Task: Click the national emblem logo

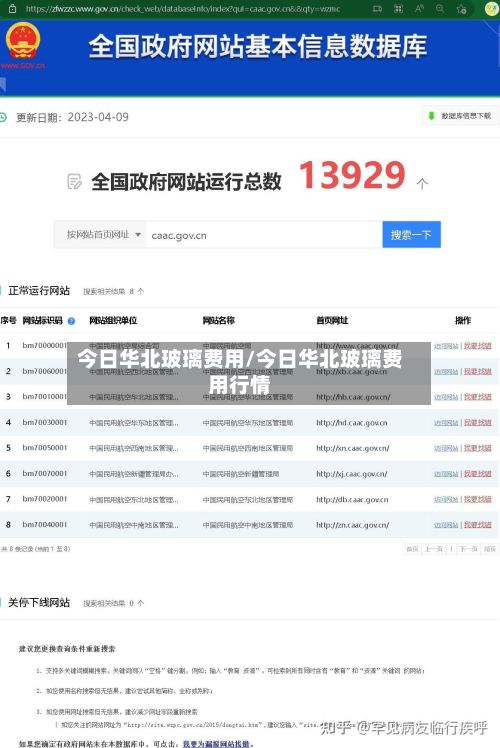Action: point(23,41)
